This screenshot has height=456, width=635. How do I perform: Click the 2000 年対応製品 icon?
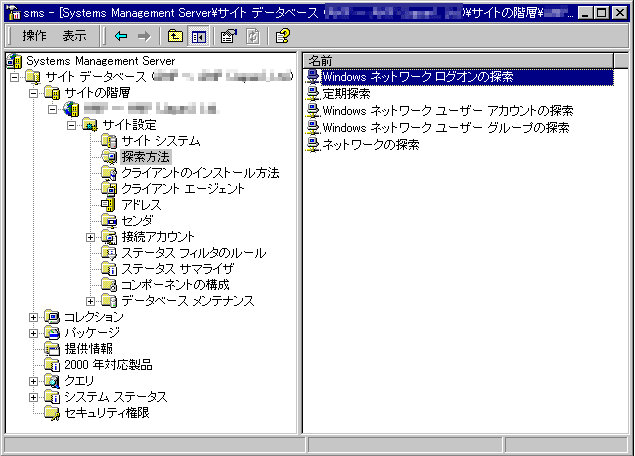pyautogui.click(x=52, y=365)
